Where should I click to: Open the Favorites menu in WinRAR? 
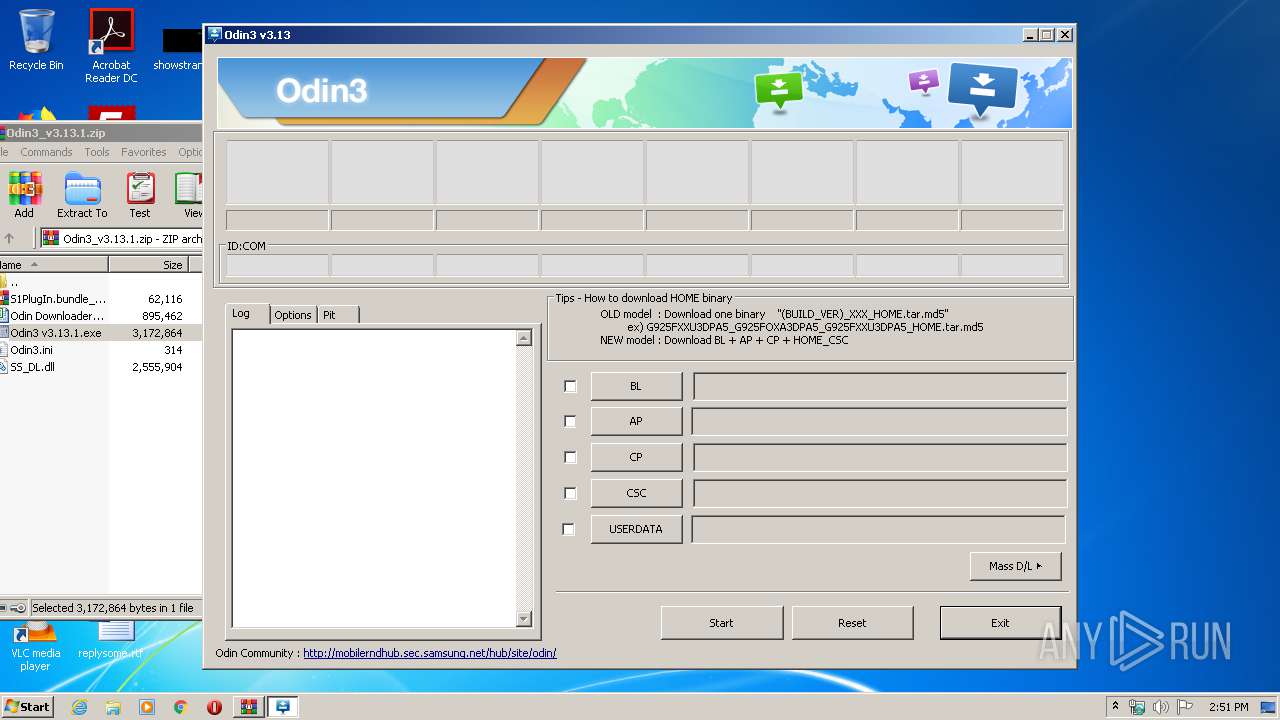point(144,152)
